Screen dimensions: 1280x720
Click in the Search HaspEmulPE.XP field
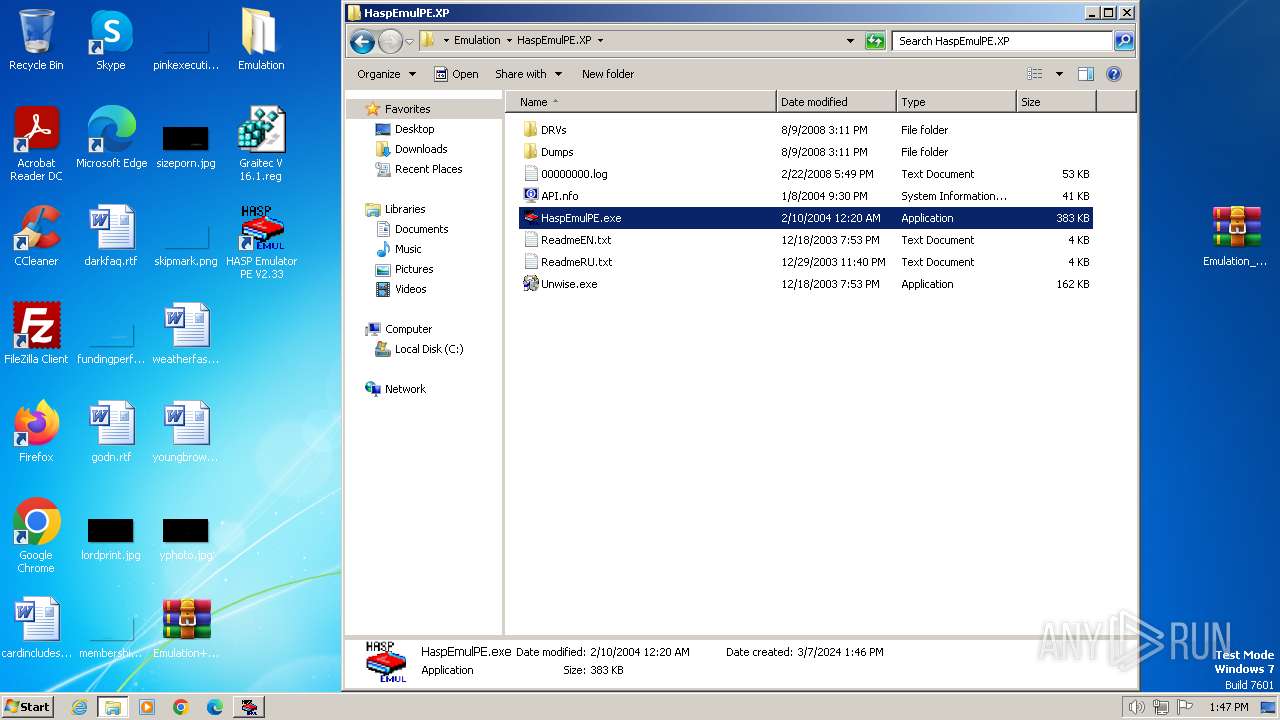pyautogui.click(x=1002, y=41)
